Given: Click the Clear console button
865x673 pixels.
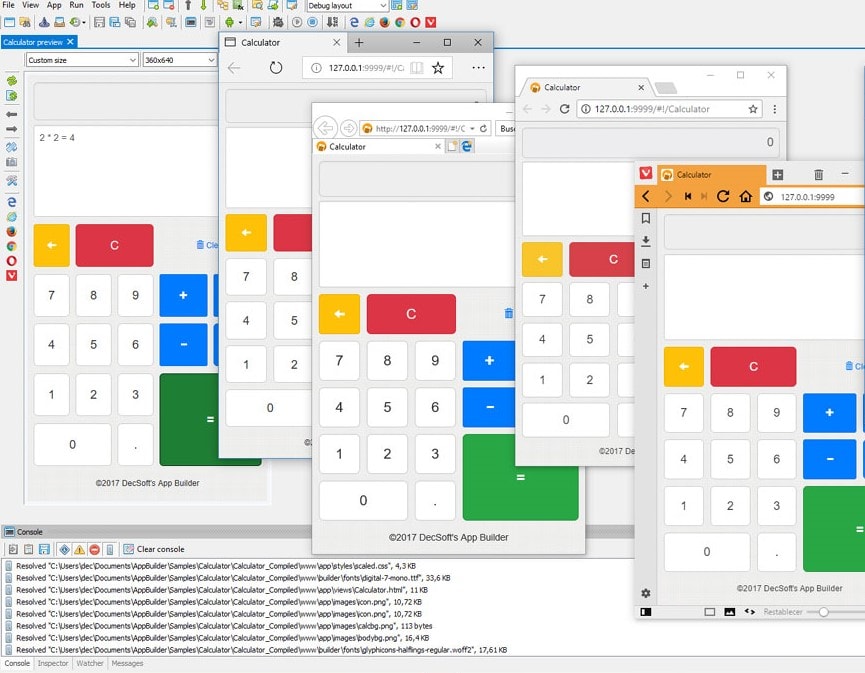Looking at the screenshot, I should pyautogui.click(x=154, y=549).
